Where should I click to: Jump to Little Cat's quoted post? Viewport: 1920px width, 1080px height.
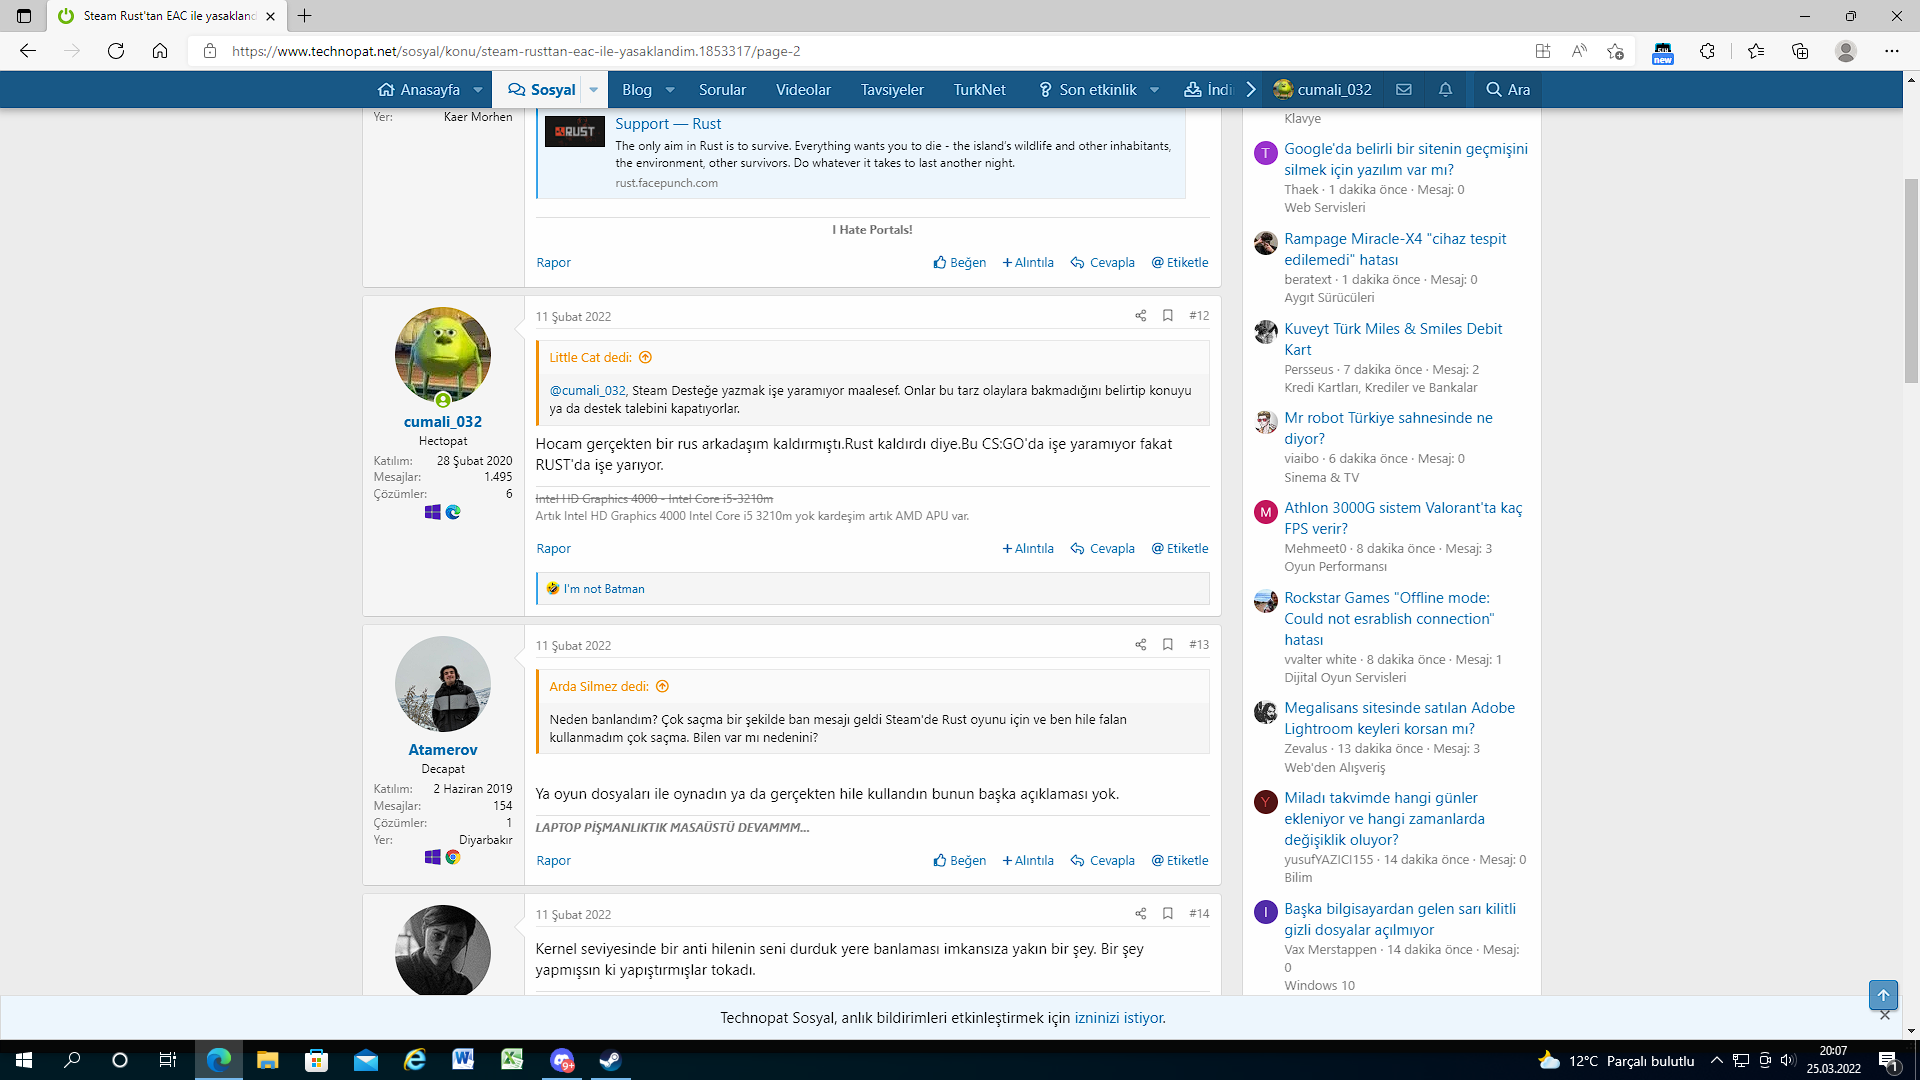click(x=645, y=358)
